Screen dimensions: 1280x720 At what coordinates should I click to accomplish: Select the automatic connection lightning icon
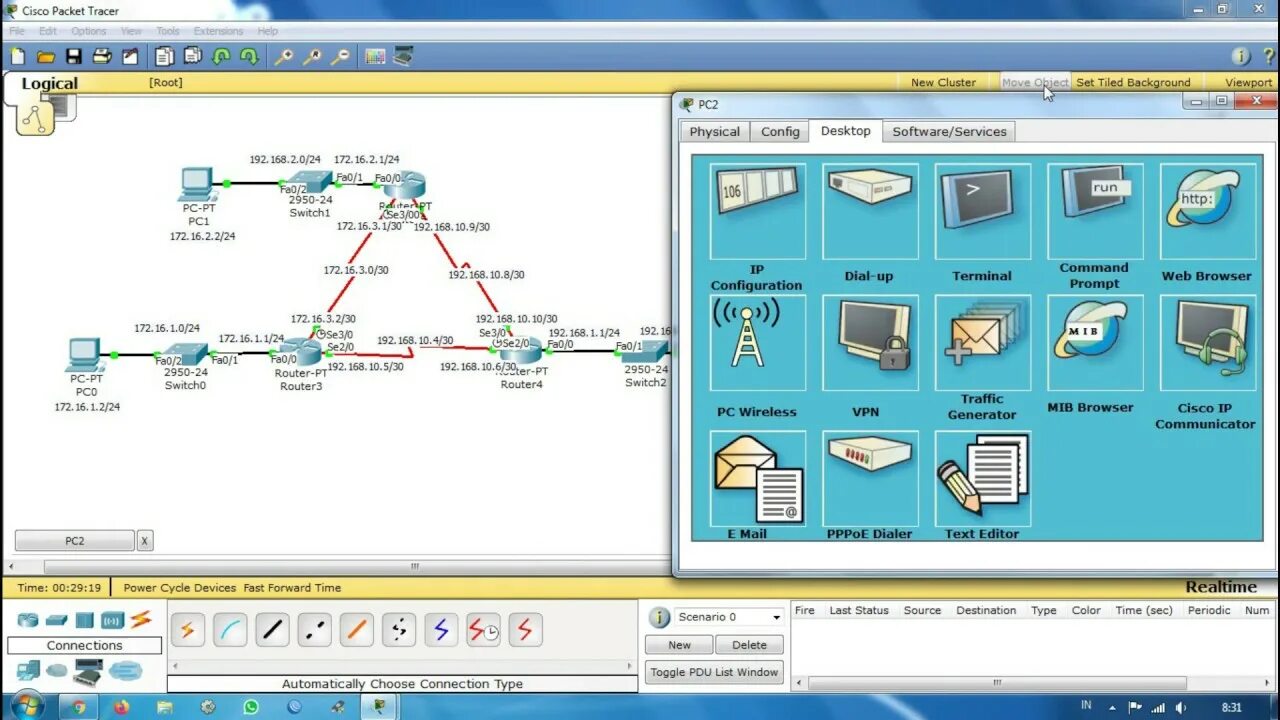[187, 630]
